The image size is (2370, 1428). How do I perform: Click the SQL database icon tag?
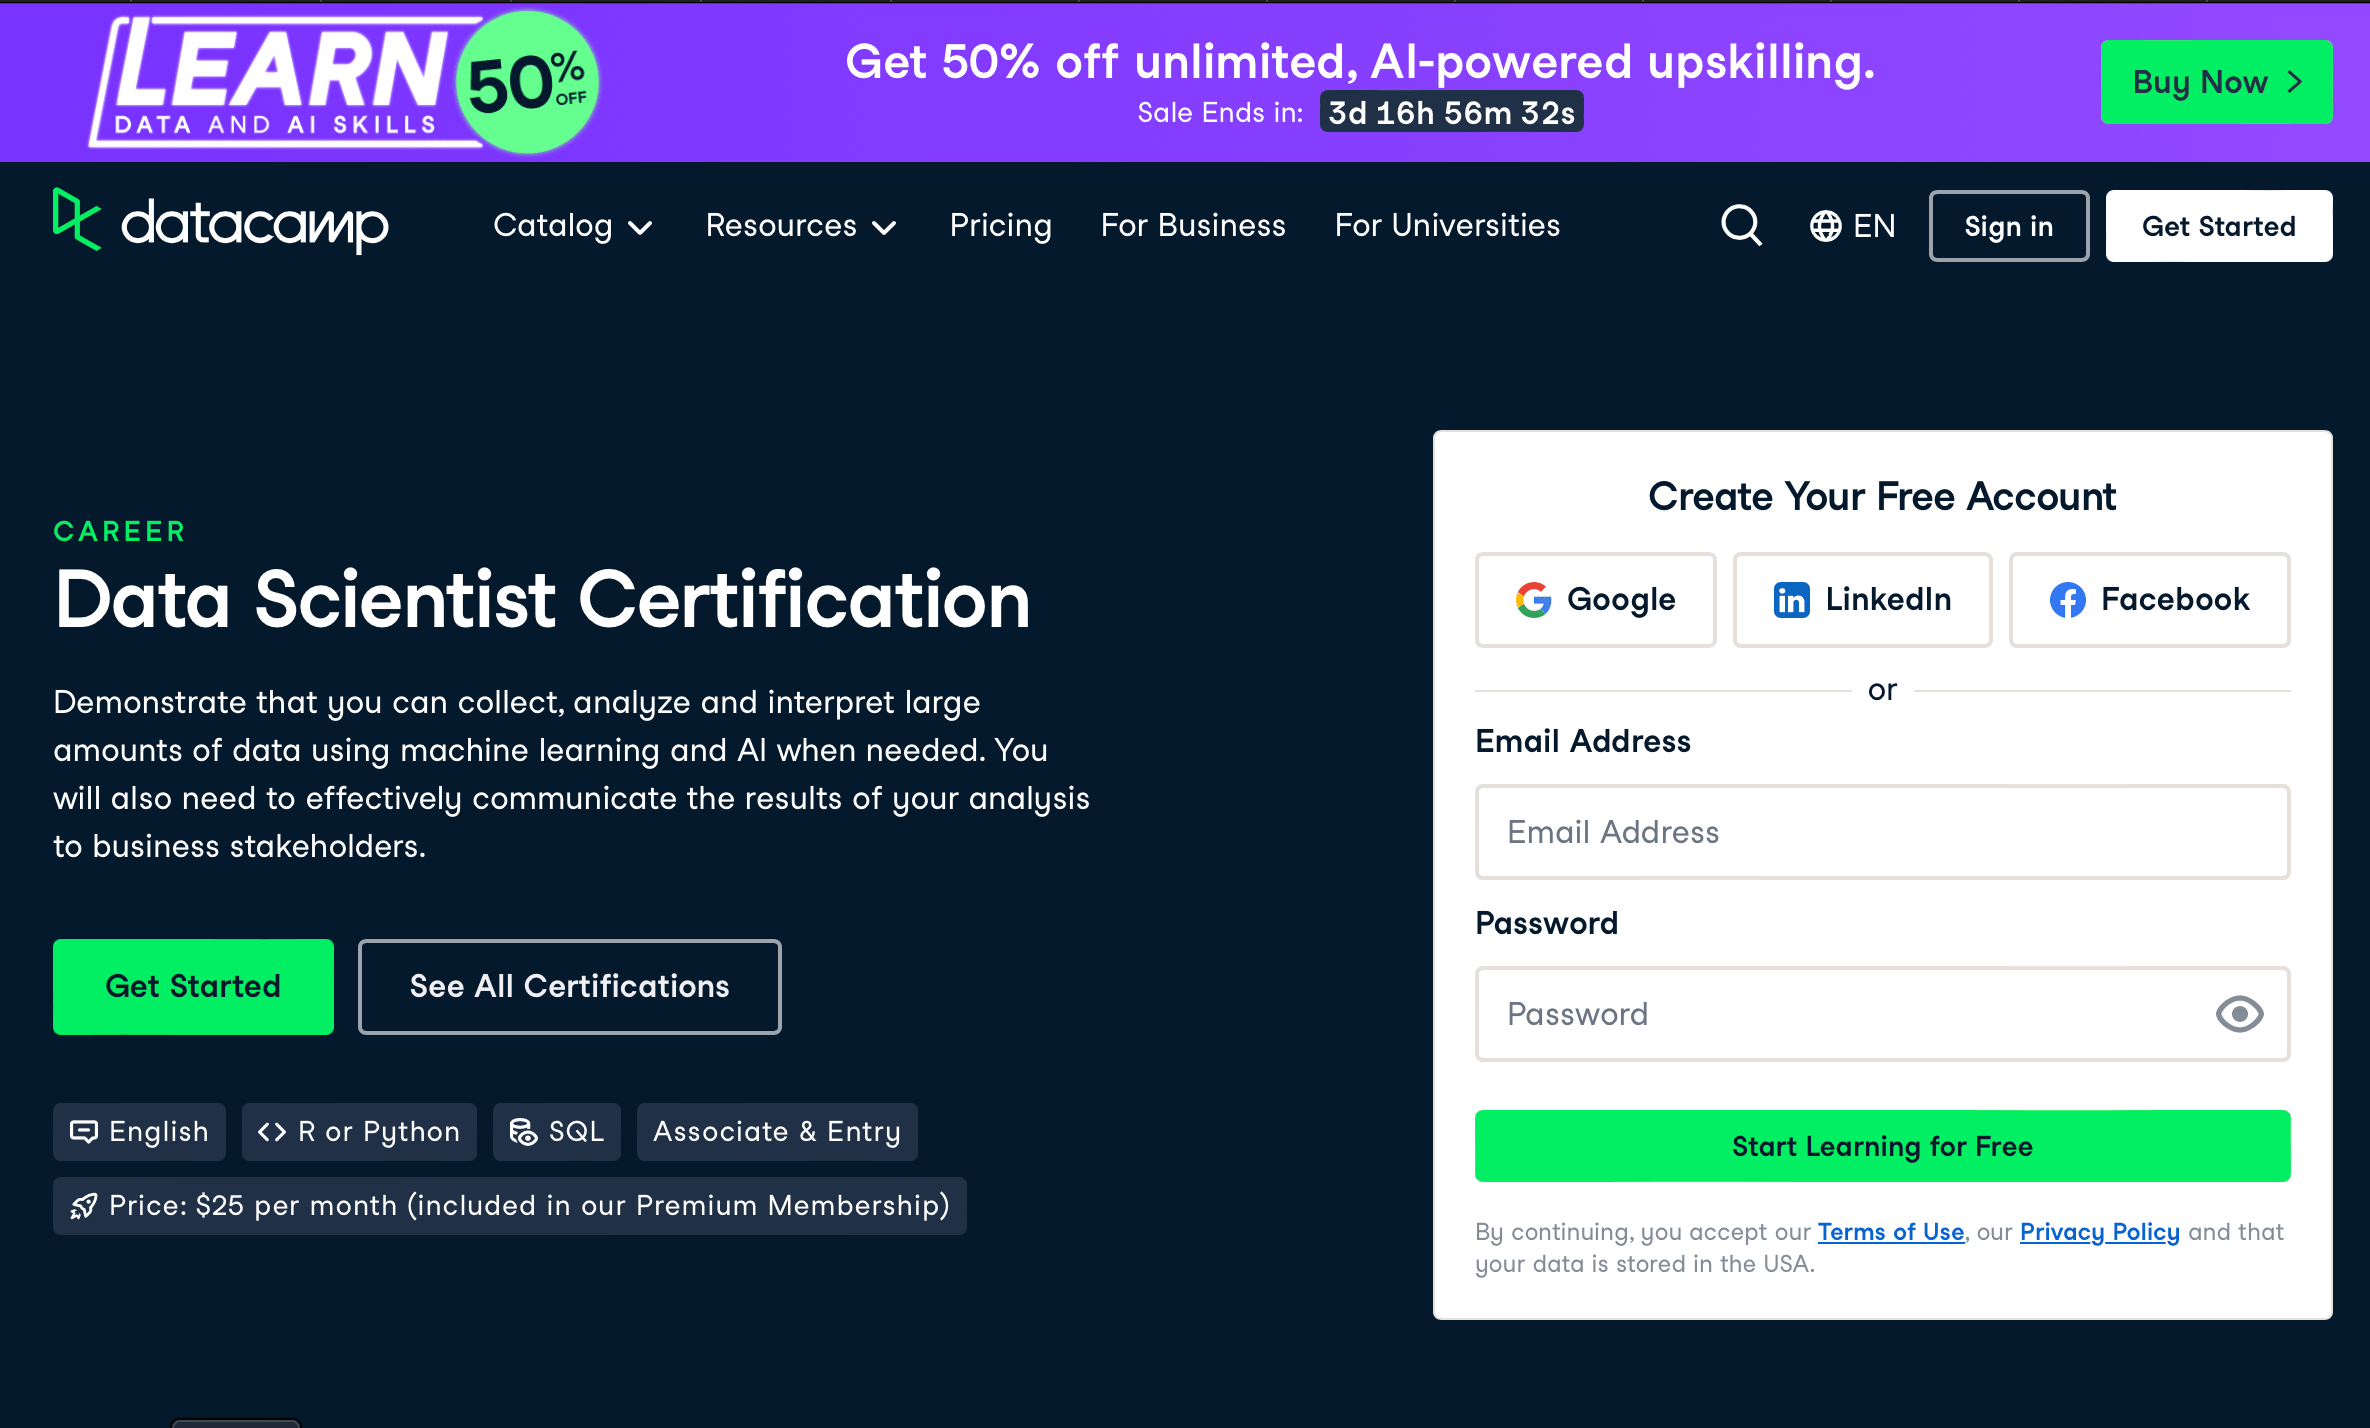pos(556,1132)
